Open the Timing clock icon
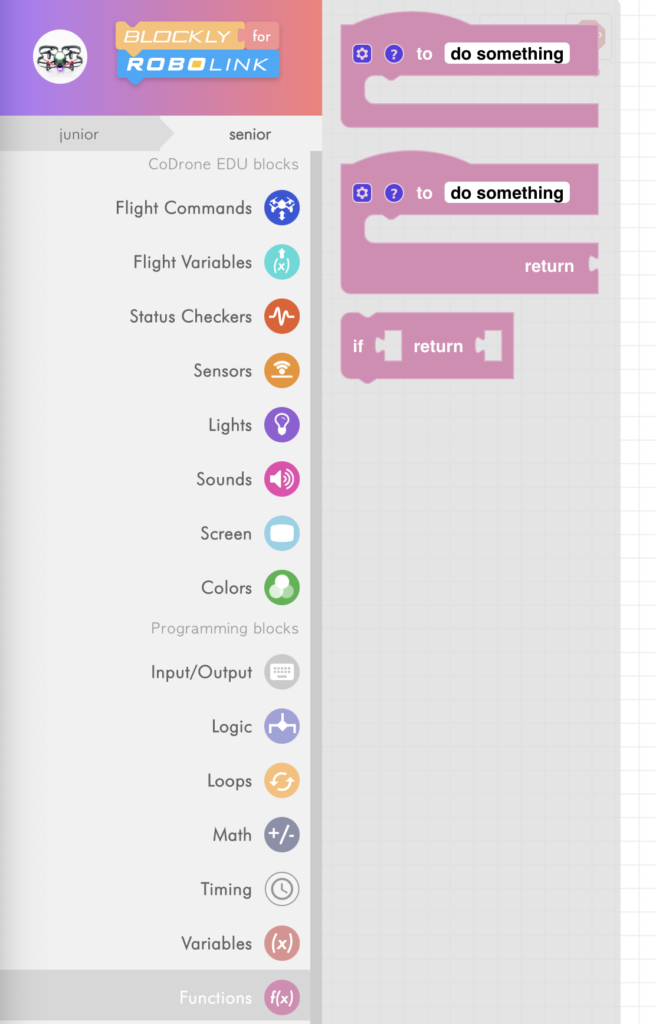The width and height of the screenshot is (656, 1024). pos(282,889)
